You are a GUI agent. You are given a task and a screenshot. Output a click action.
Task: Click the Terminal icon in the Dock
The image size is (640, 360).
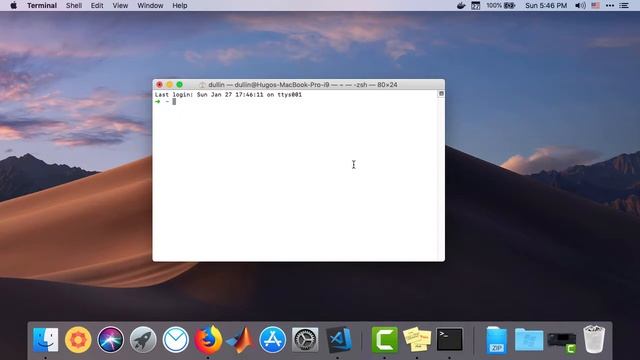click(x=449, y=340)
